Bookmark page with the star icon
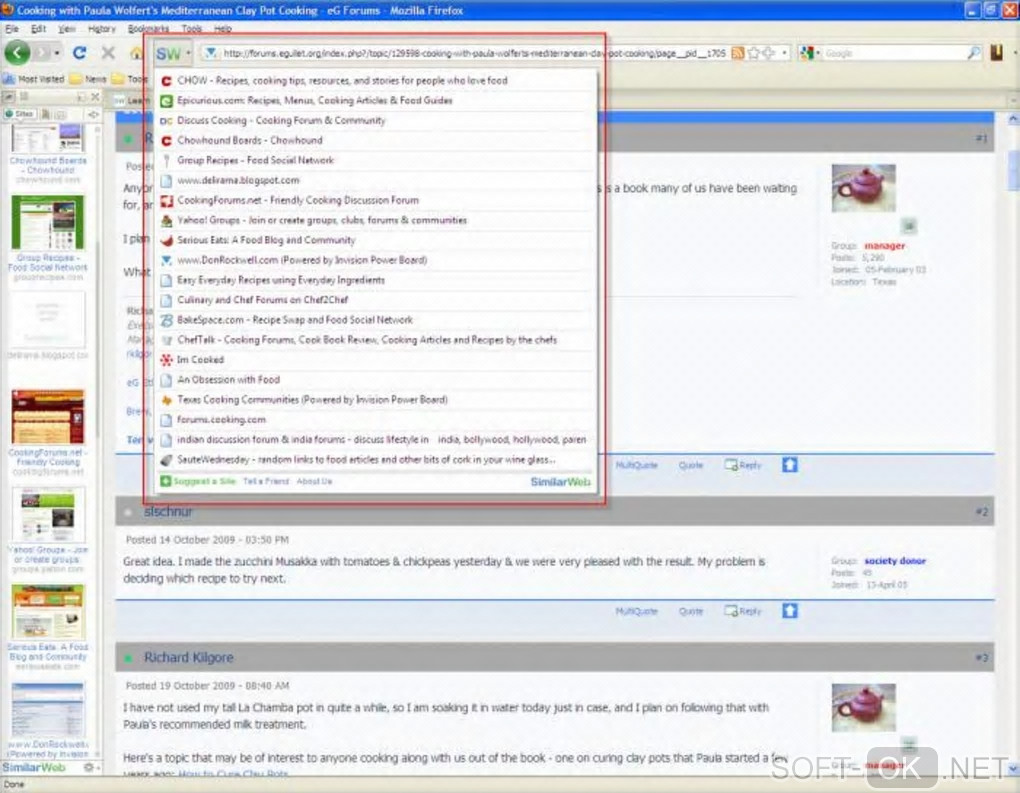Image resolution: width=1020 pixels, height=793 pixels. click(x=753, y=53)
